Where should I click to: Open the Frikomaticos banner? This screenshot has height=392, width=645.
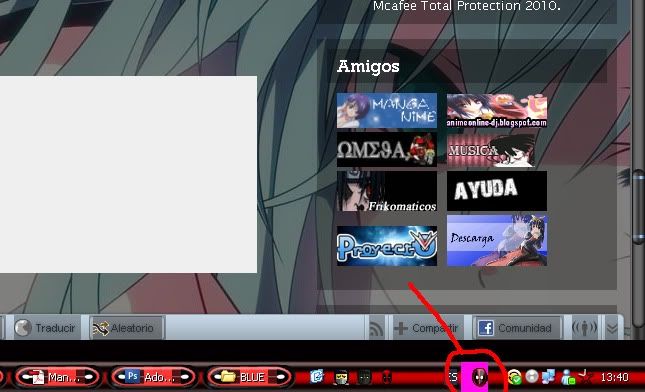click(x=387, y=192)
